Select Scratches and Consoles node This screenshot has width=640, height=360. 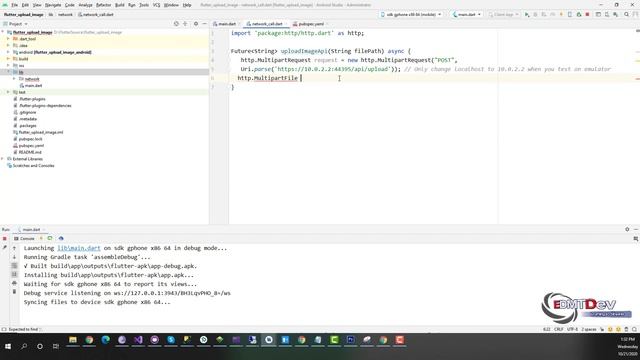pos(33,166)
